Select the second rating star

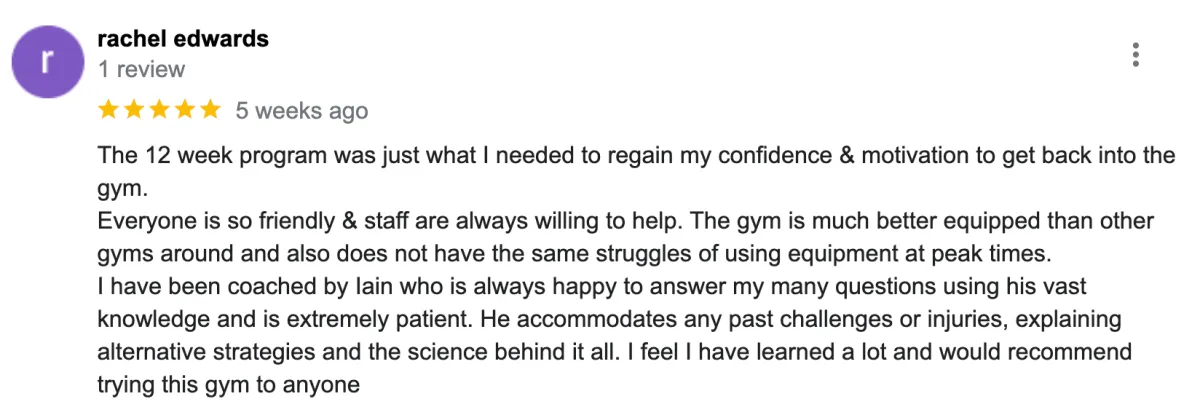pyautogui.click(x=133, y=110)
